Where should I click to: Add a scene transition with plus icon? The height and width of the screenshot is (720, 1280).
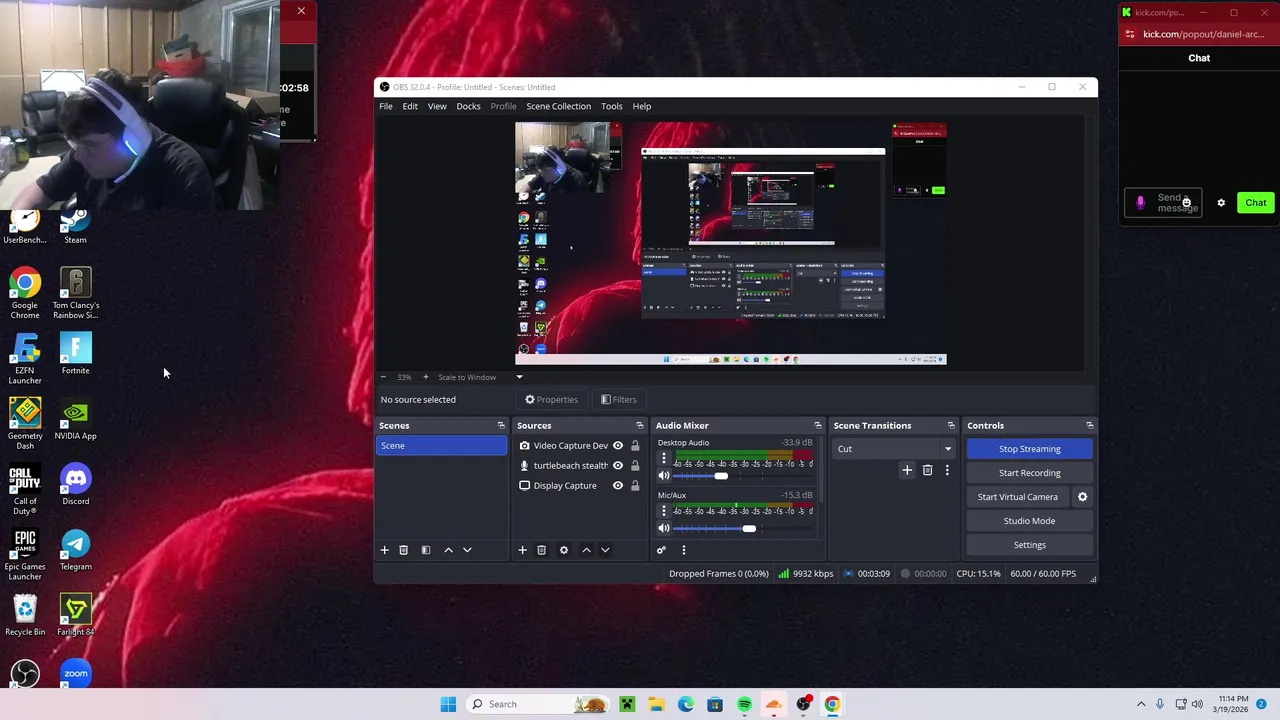pyautogui.click(x=907, y=470)
